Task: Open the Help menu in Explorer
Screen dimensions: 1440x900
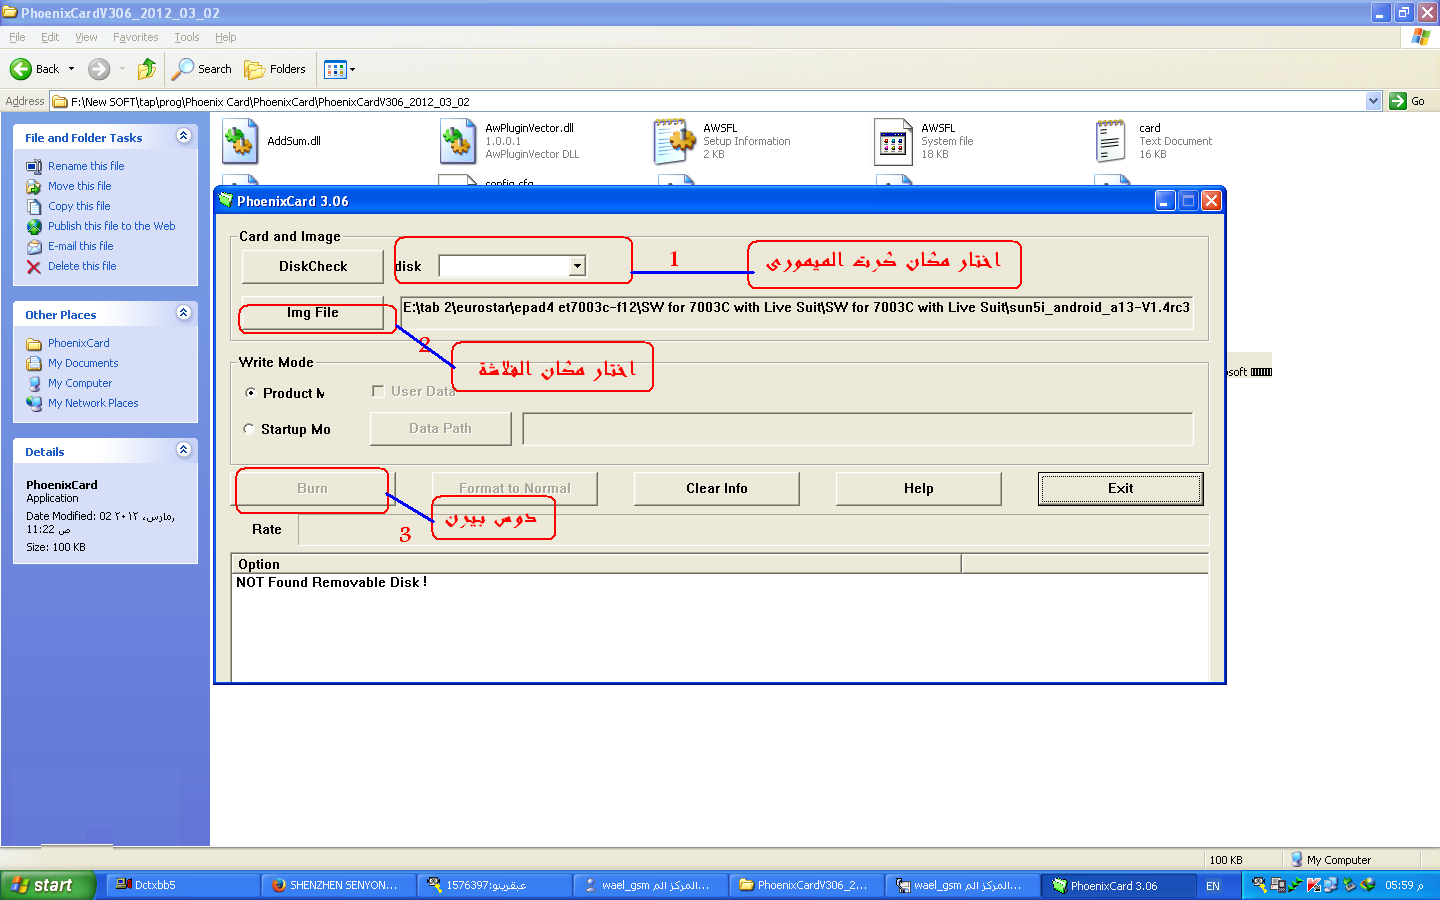Action: point(226,37)
